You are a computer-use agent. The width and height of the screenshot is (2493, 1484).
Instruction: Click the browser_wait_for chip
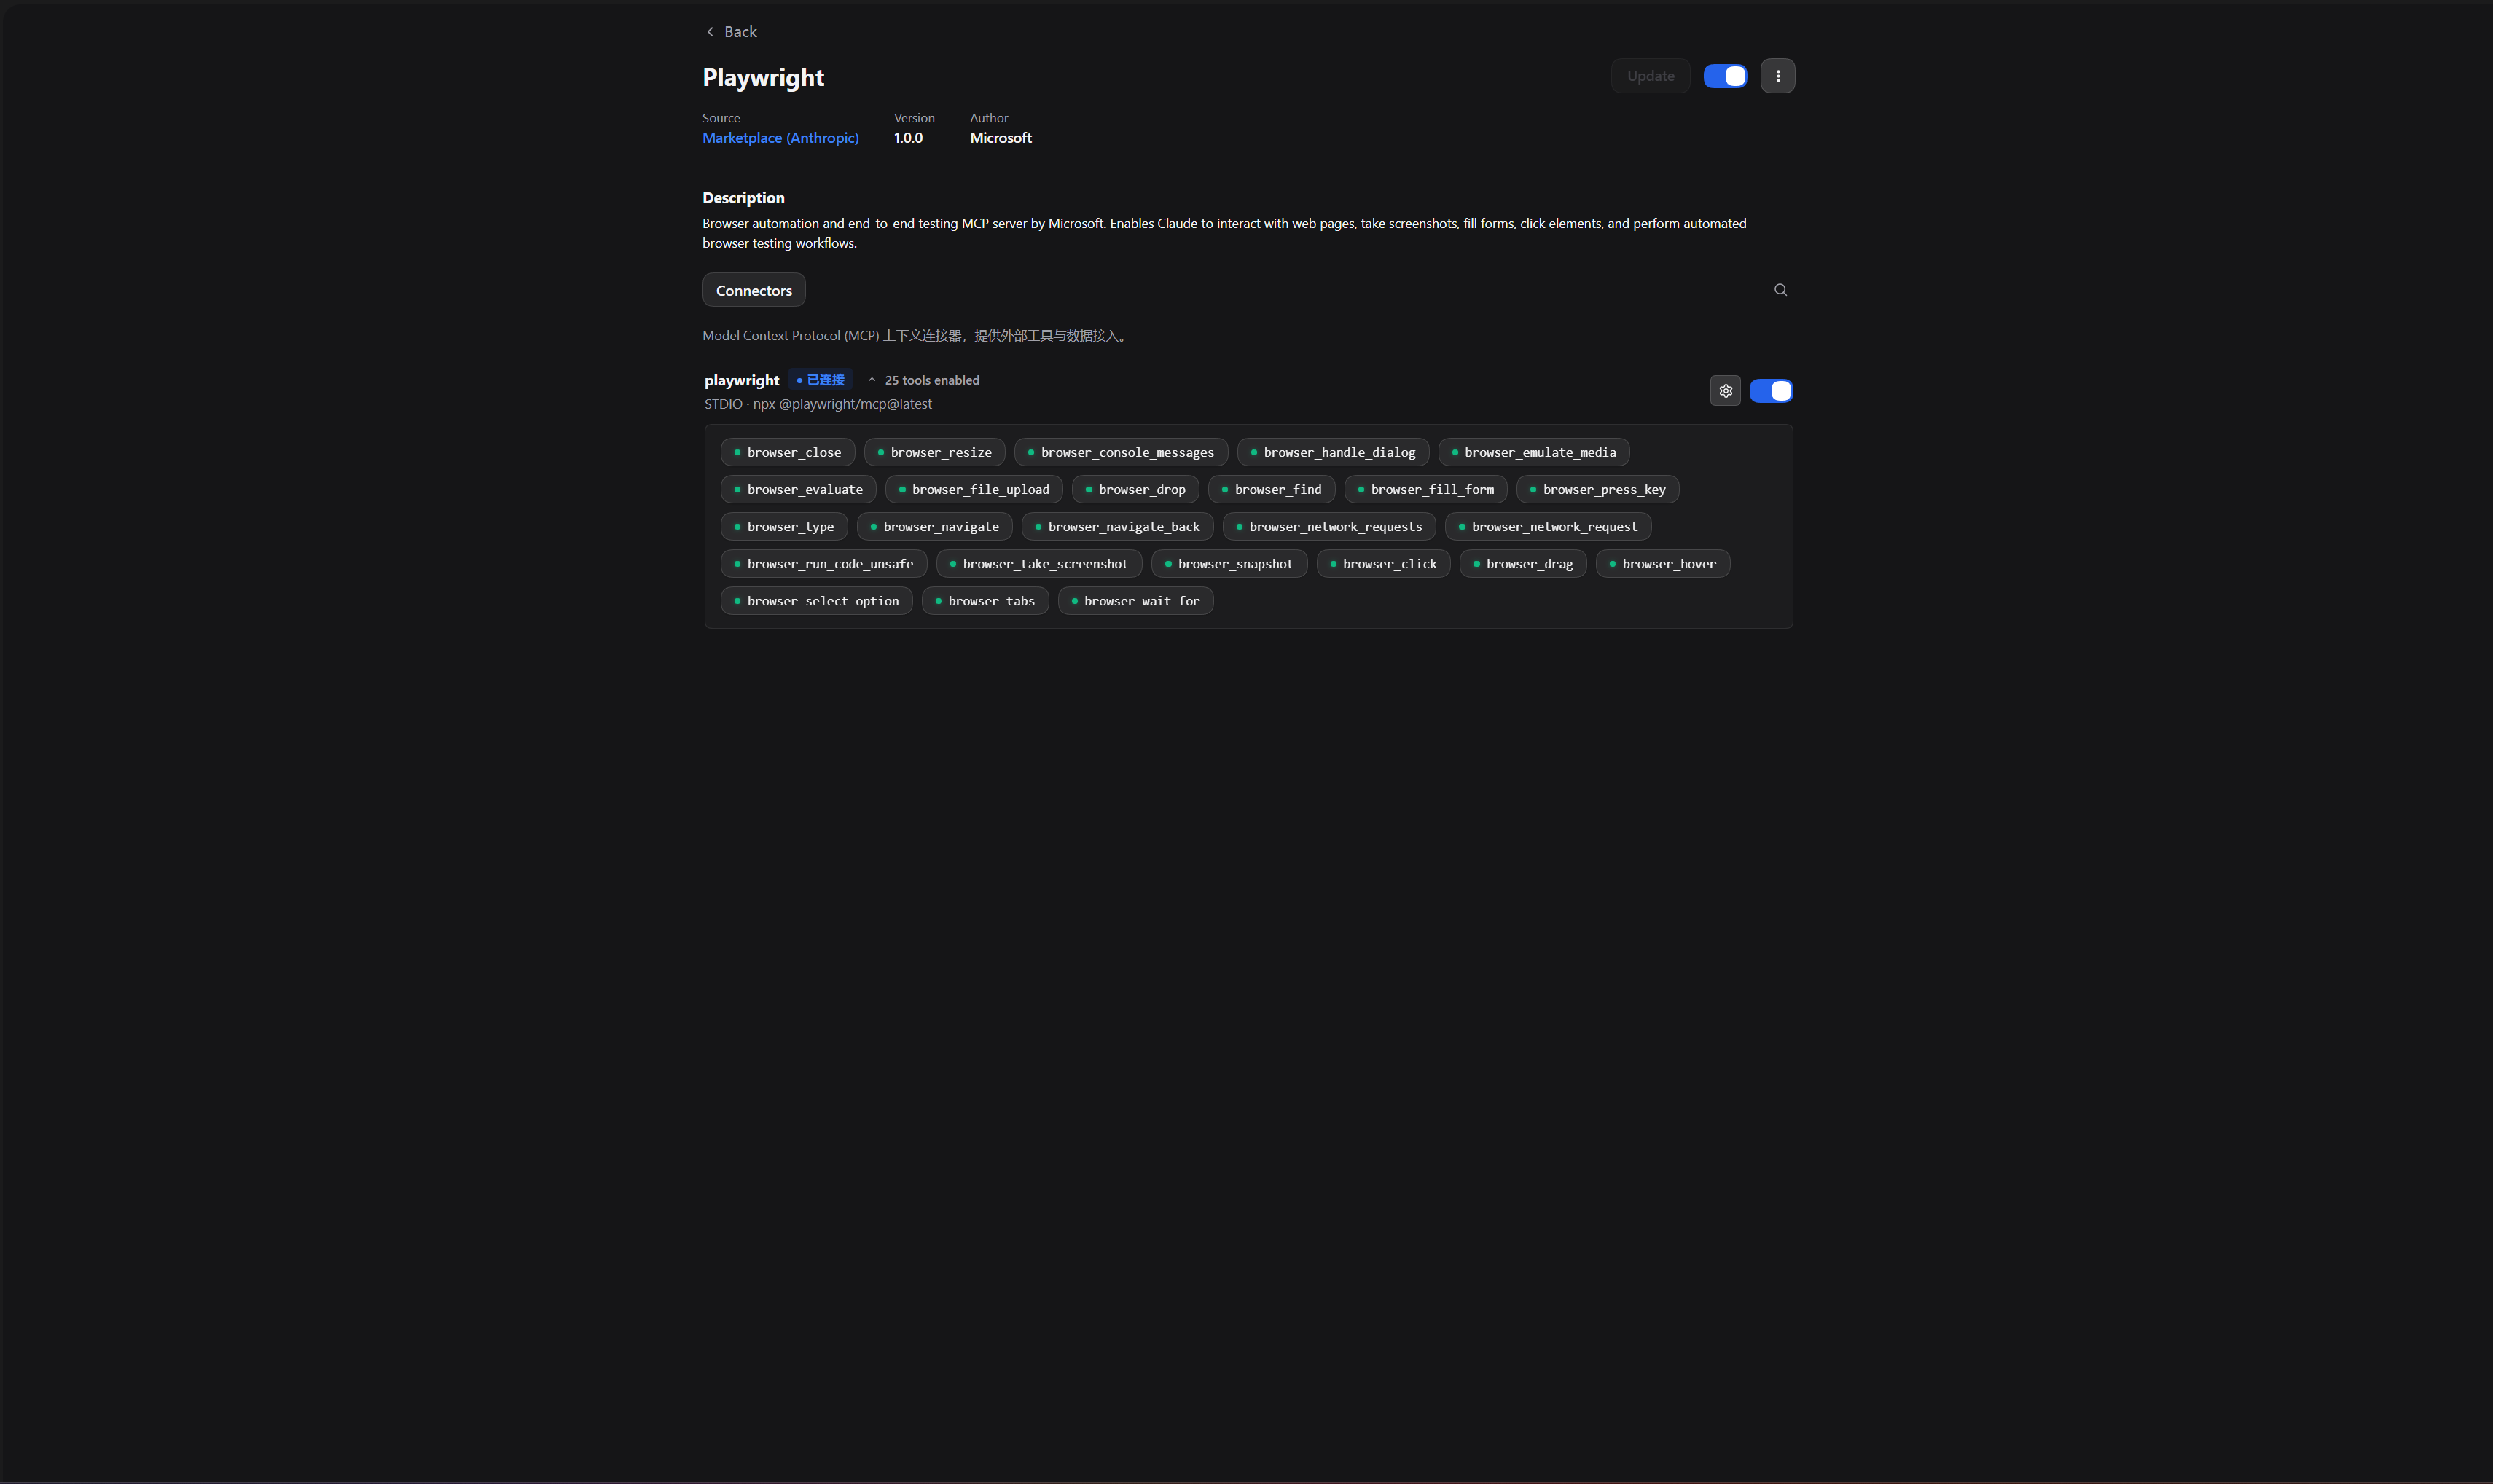point(1135,601)
